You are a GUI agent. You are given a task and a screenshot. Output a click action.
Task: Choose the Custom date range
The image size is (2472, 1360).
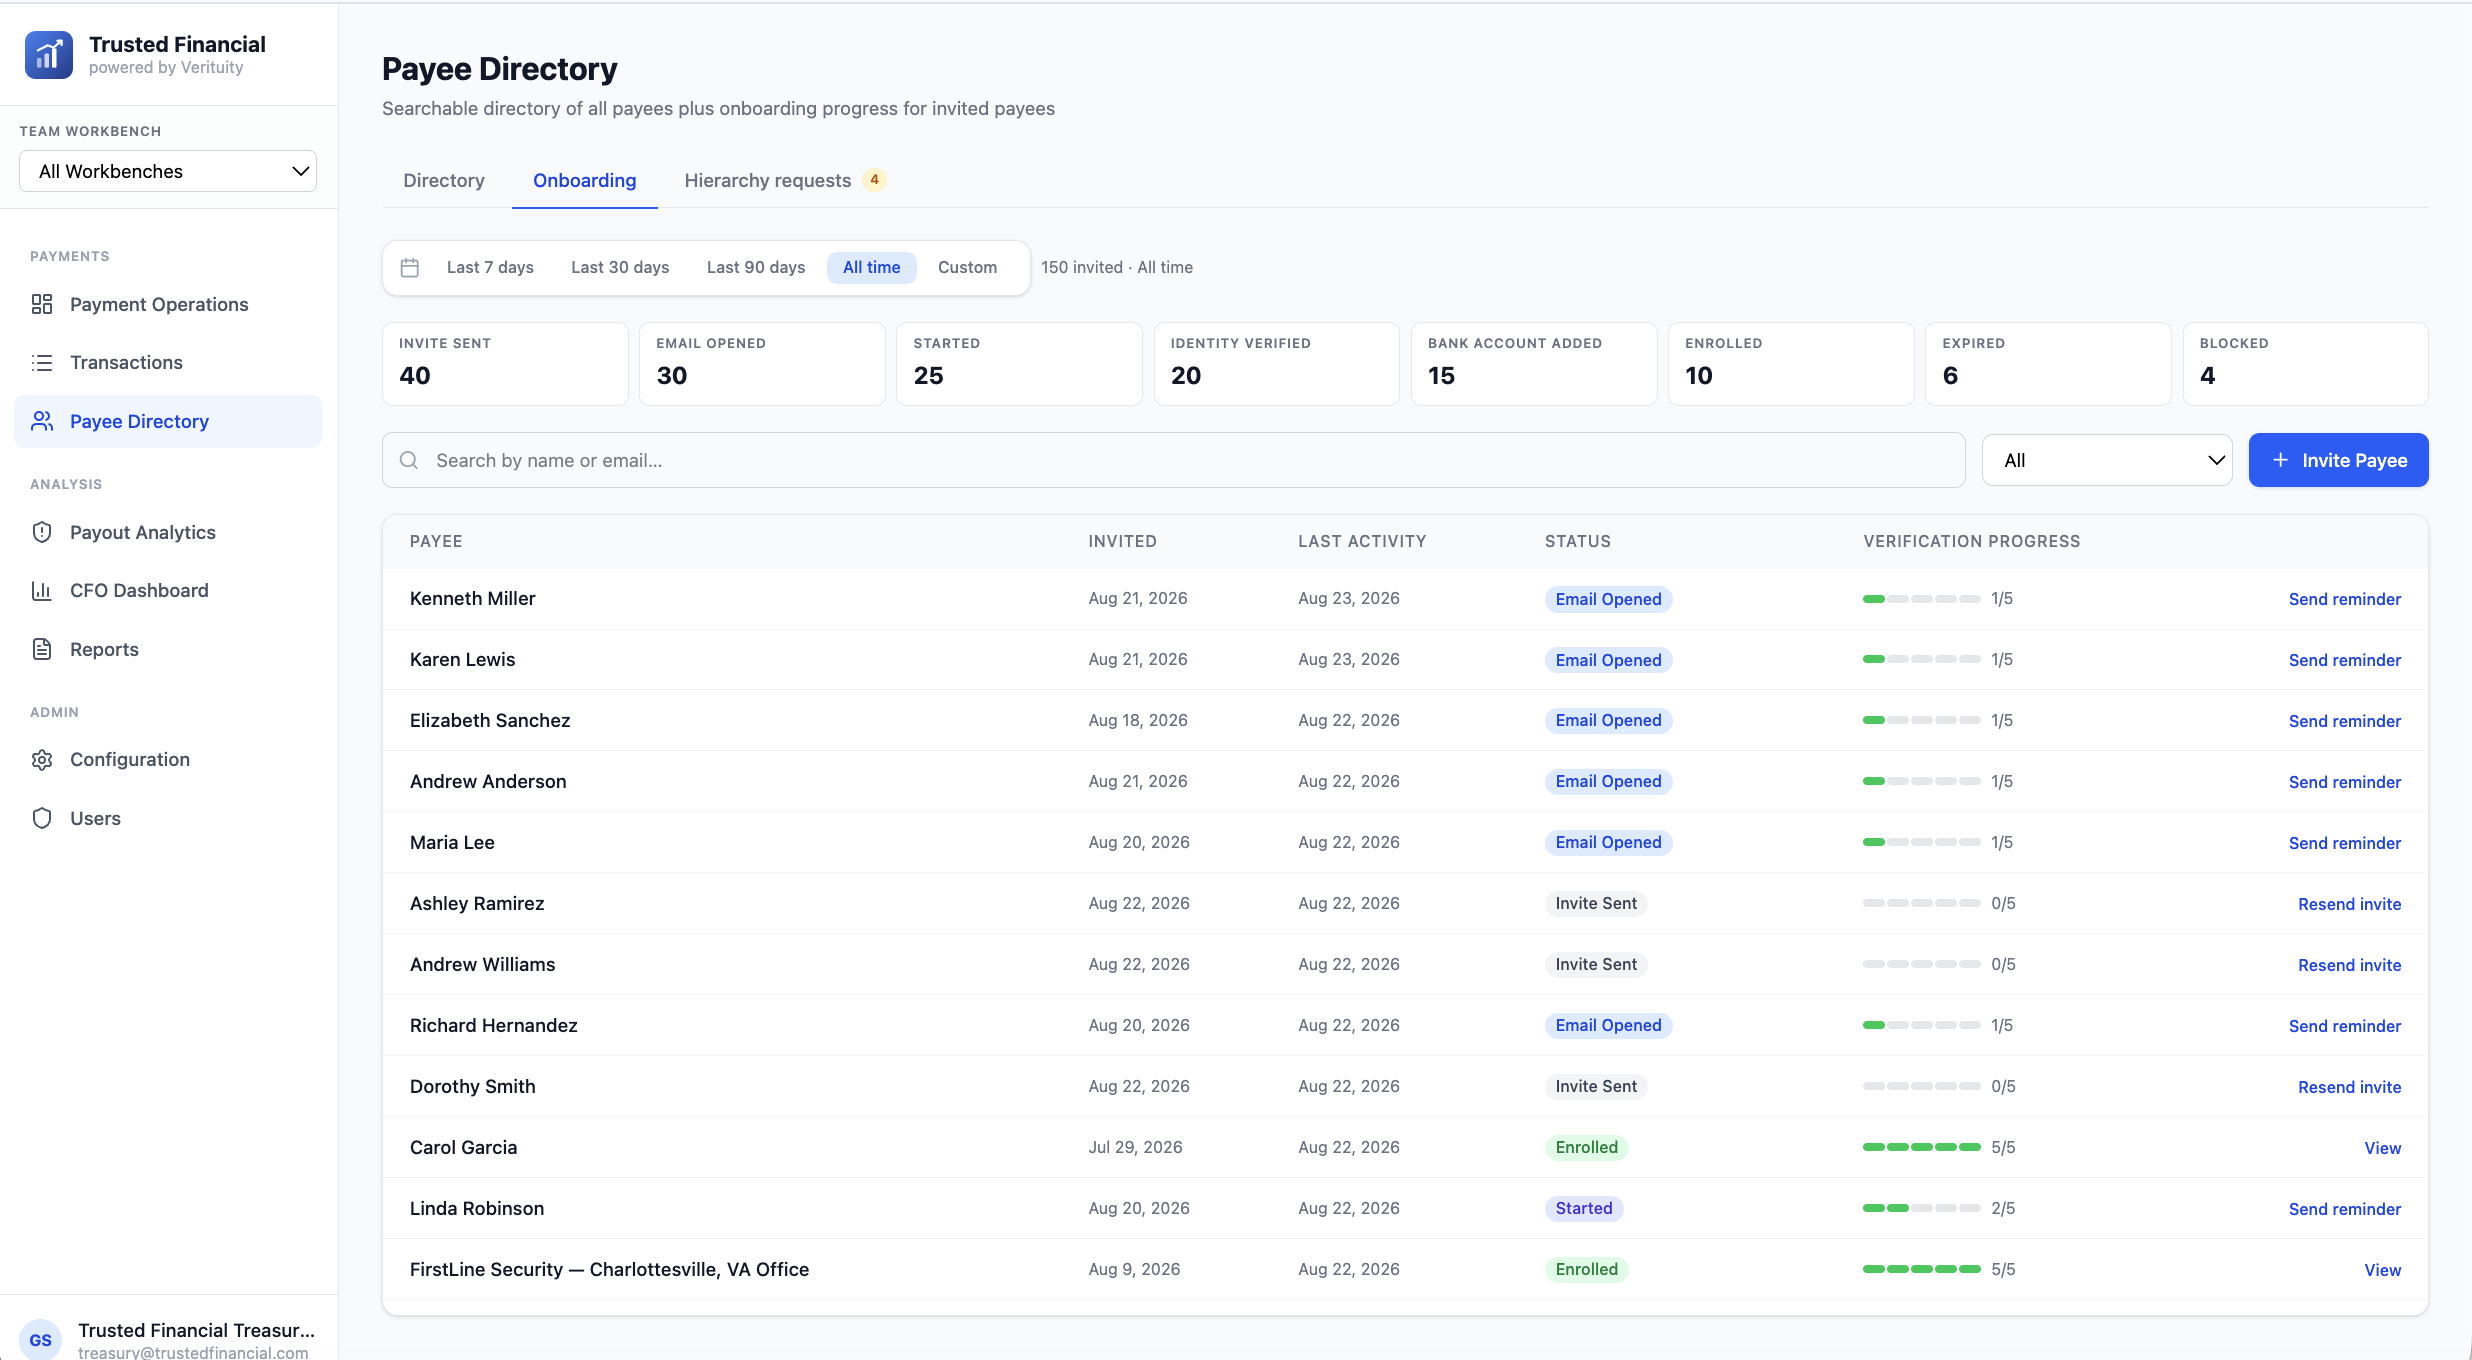(x=967, y=267)
